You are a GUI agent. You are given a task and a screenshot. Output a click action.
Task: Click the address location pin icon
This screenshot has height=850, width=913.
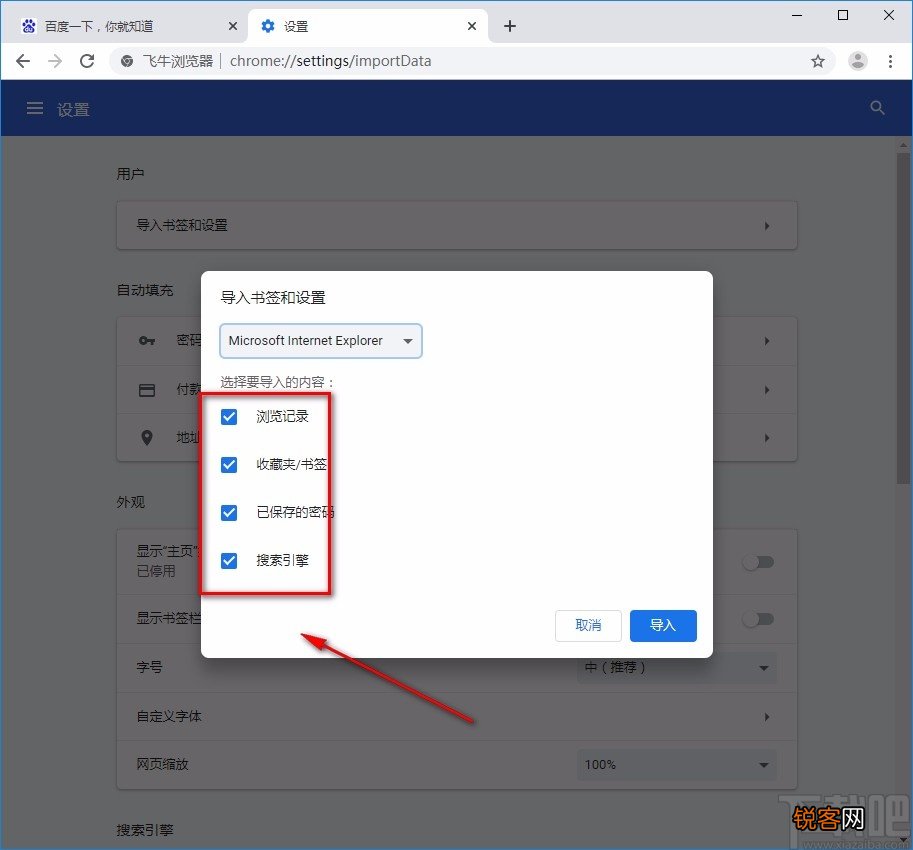pos(147,438)
